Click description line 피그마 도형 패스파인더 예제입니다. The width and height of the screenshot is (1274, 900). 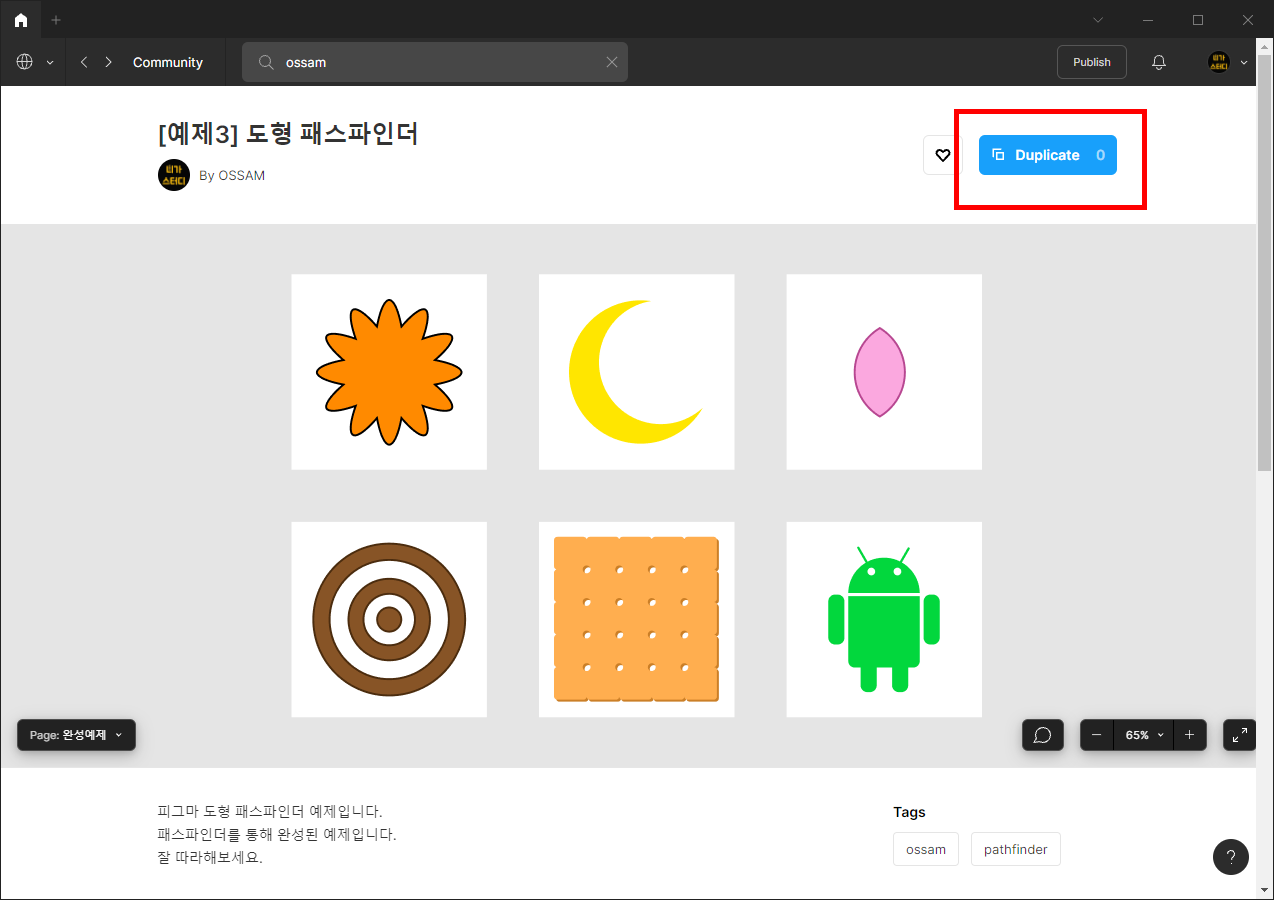[270, 811]
